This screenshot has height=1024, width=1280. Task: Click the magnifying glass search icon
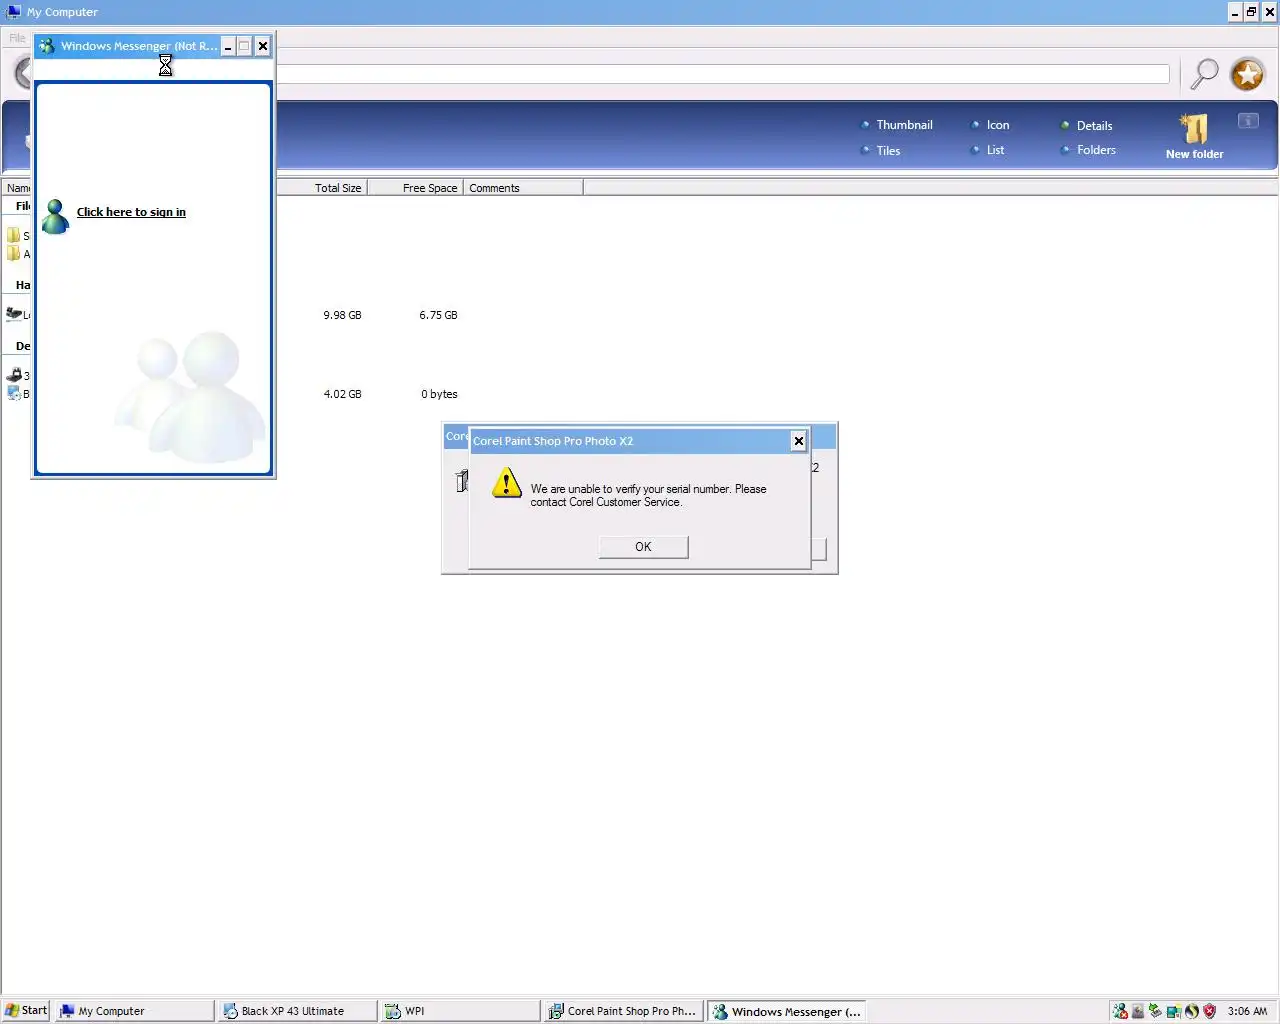(1204, 74)
